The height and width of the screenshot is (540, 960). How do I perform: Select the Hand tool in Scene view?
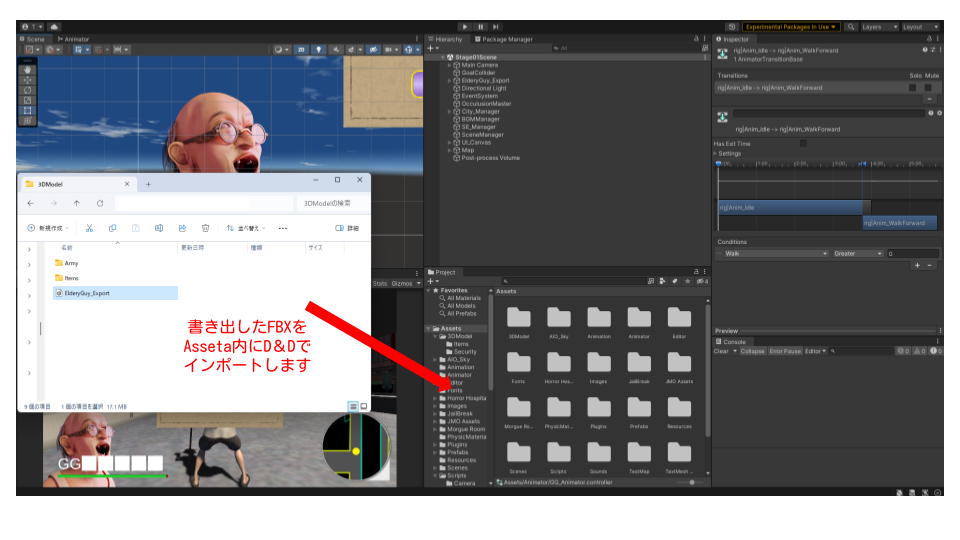click(x=28, y=70)
